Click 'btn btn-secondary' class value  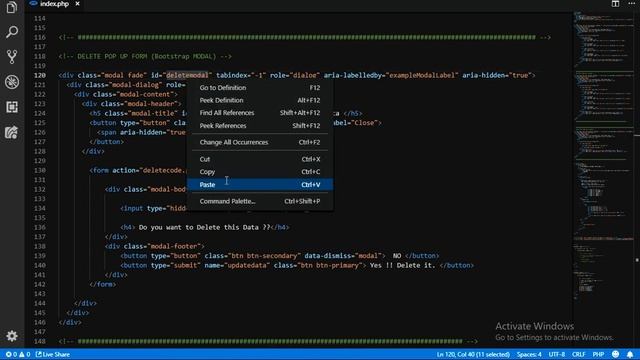click(264, 256)
